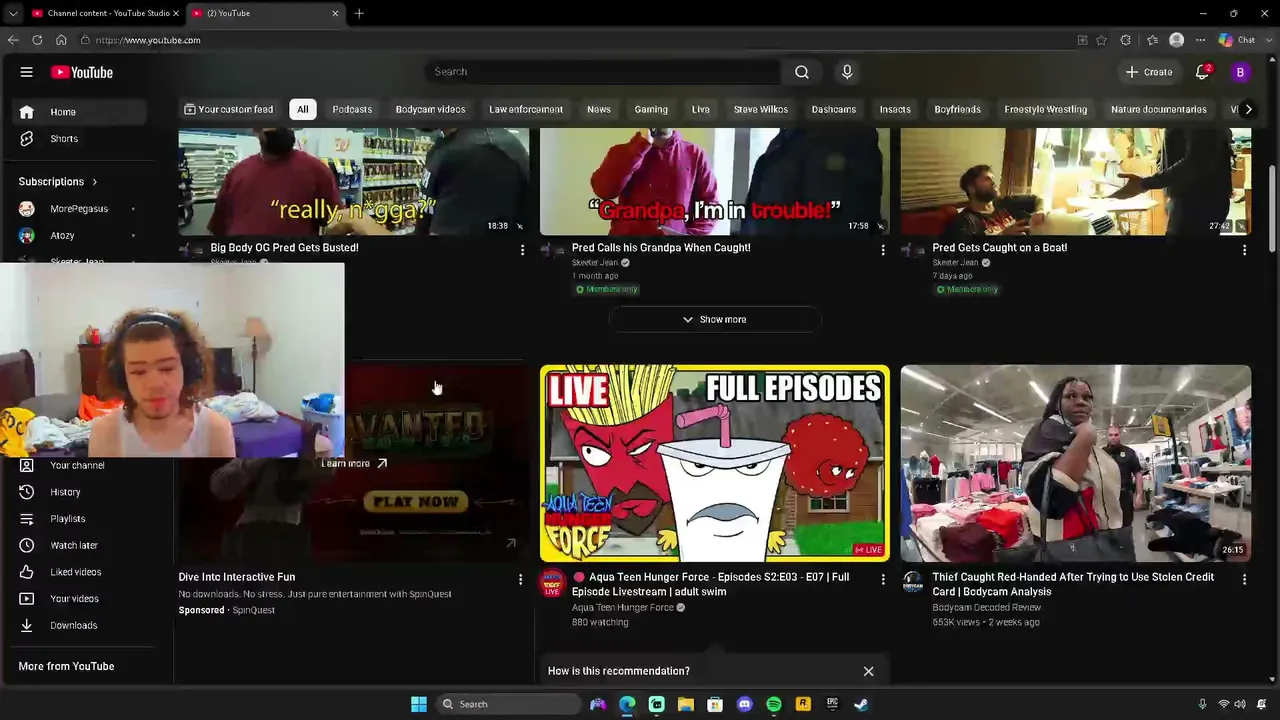Open options for Pred Gets Caught on a Boat
This screenshot has width=1280, height=720.
1244,250
